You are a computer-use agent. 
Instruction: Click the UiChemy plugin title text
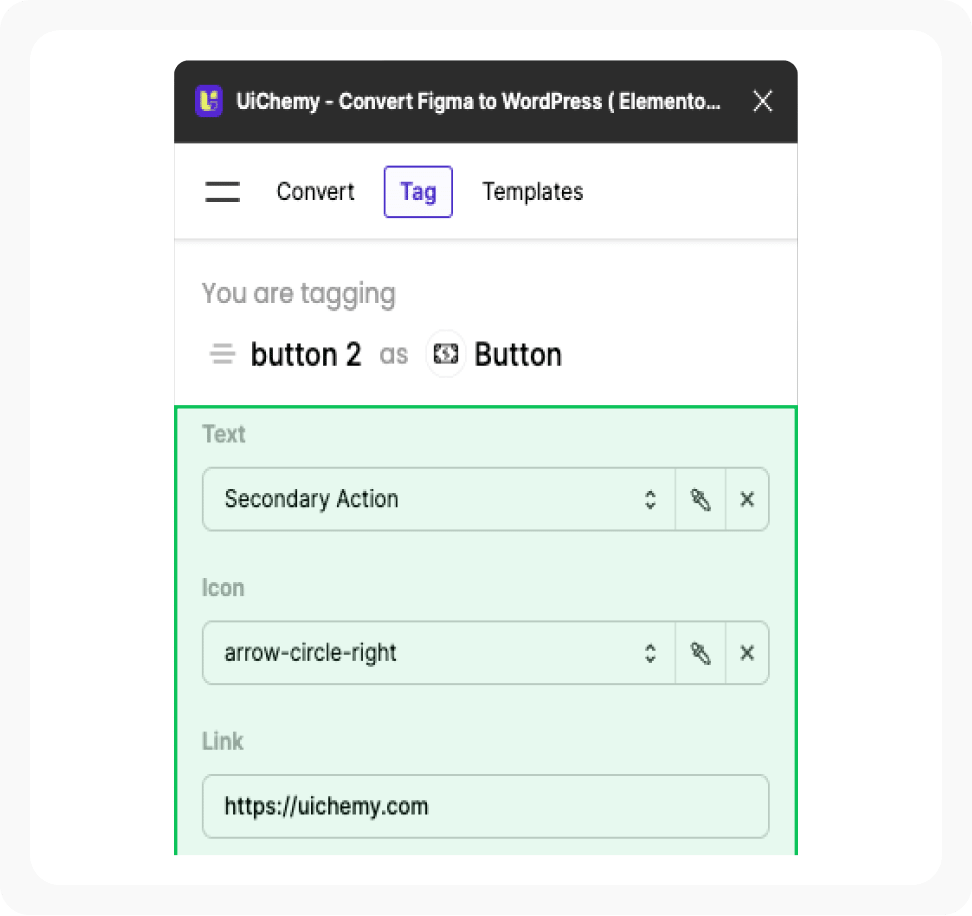479,101
